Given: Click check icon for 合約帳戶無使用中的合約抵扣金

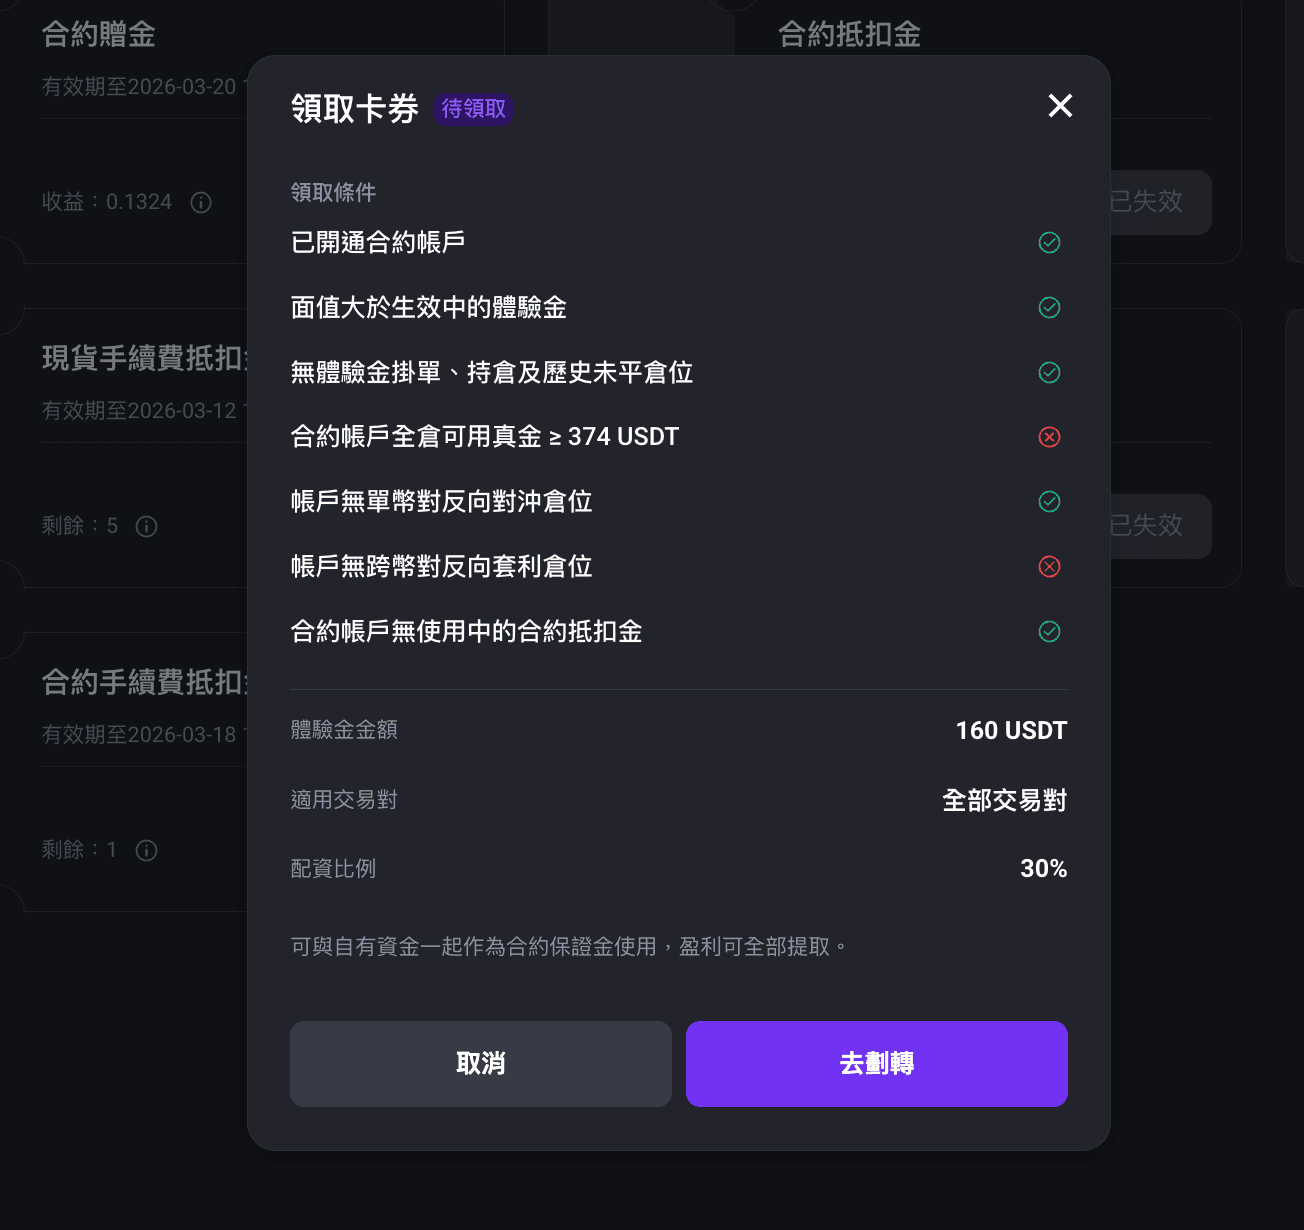Looking at the screenshot, I should point(1049,632).
